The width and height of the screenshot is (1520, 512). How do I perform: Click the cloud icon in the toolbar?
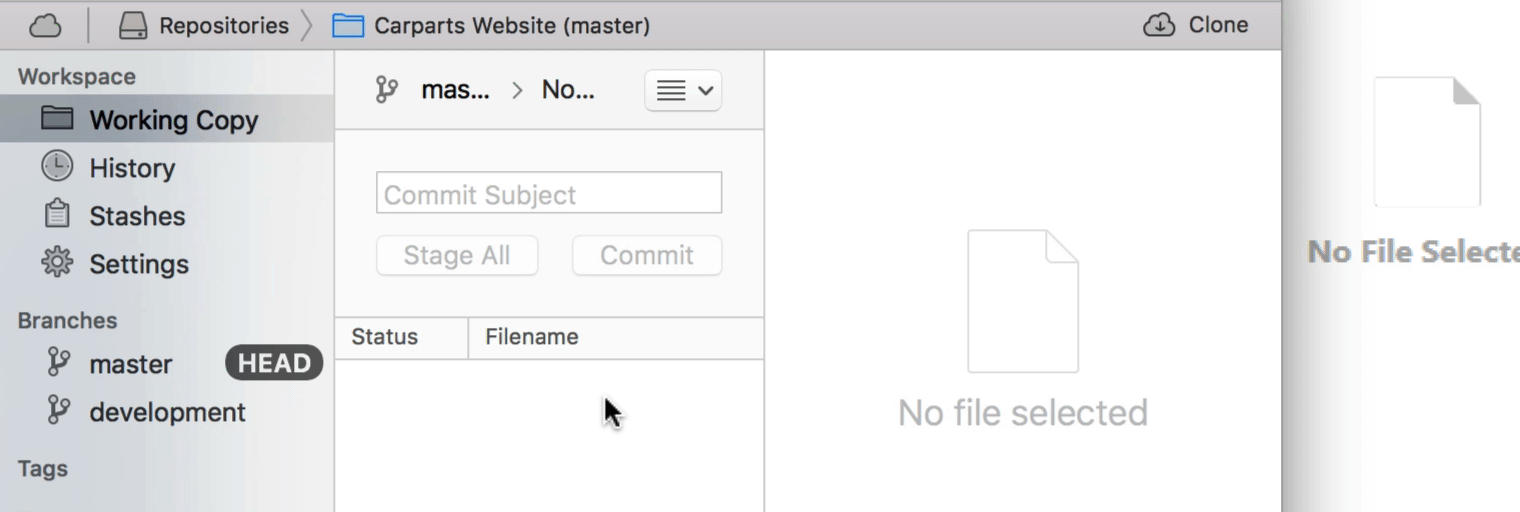(x=45, y=26)
